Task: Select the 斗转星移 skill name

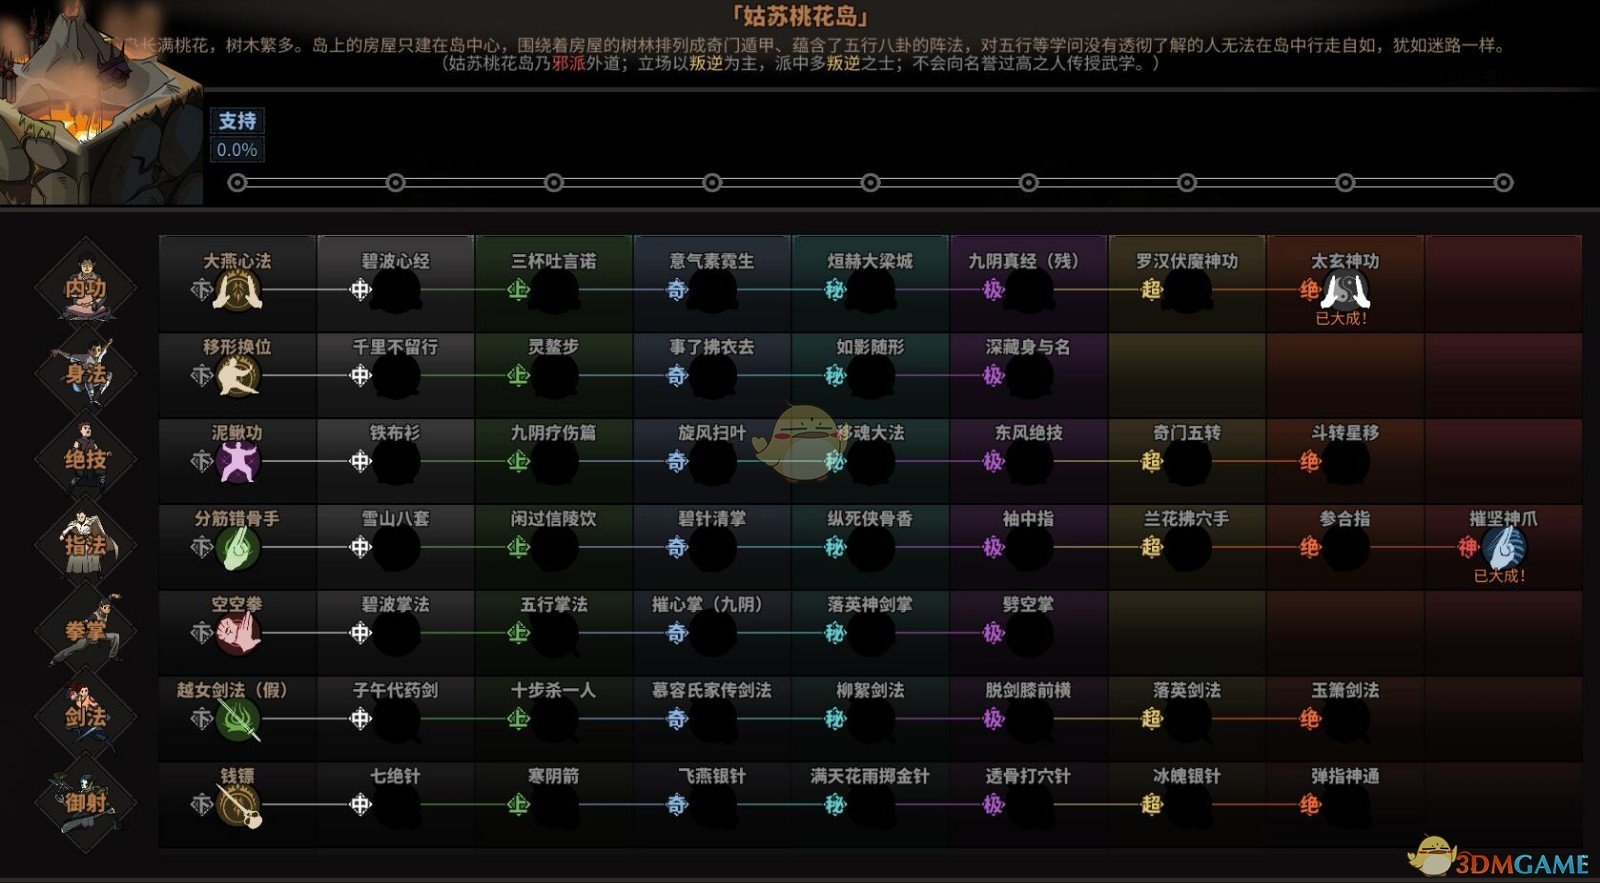Action: pyautogui.click(x=1345, y=433)
